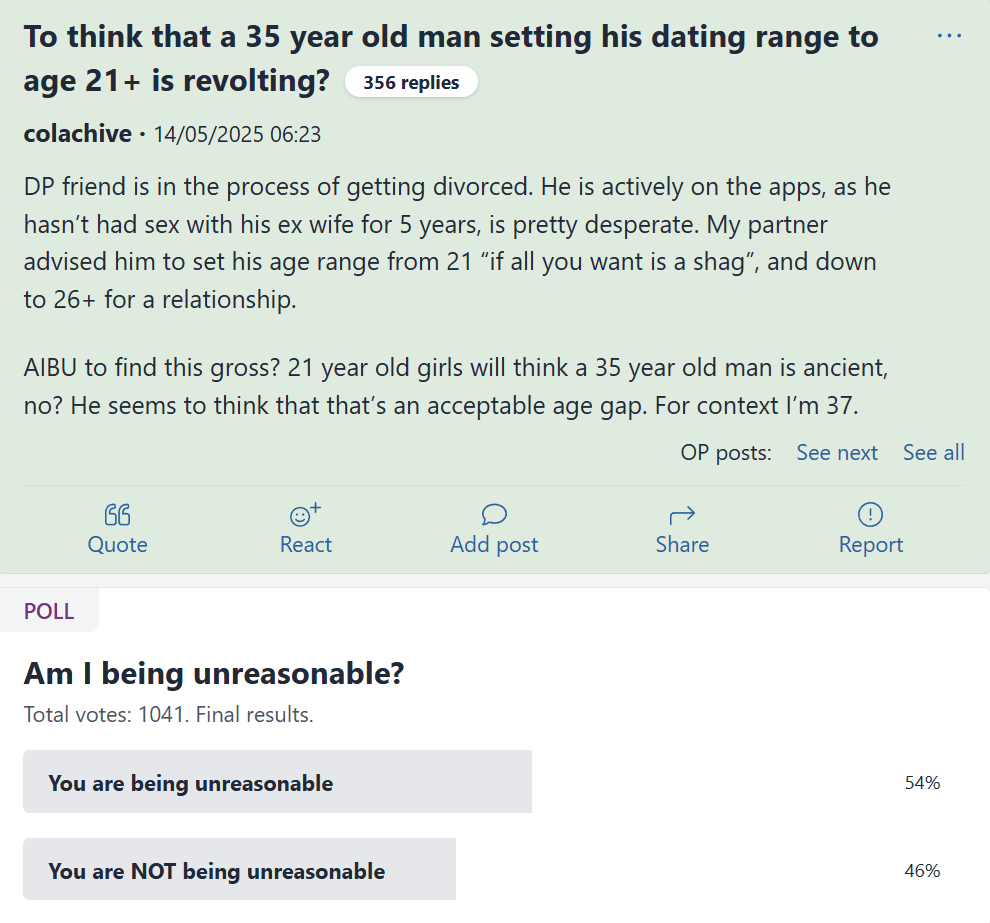Viewport: 990px width, 923px height.
Task: Select the POLL tab label
Action: [49, 610]
